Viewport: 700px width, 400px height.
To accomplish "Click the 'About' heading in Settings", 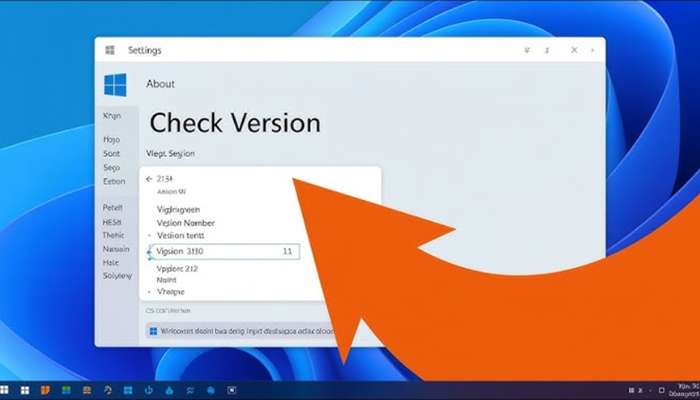I will pyautogui.click(x=160, y=84).
